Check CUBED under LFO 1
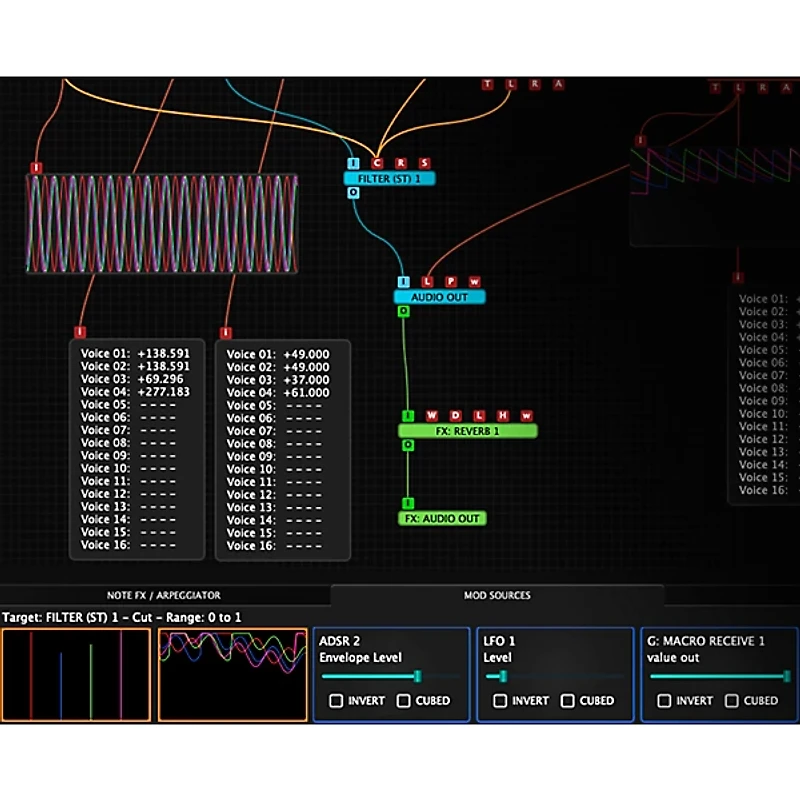The image size is (800, 800). 566,701
